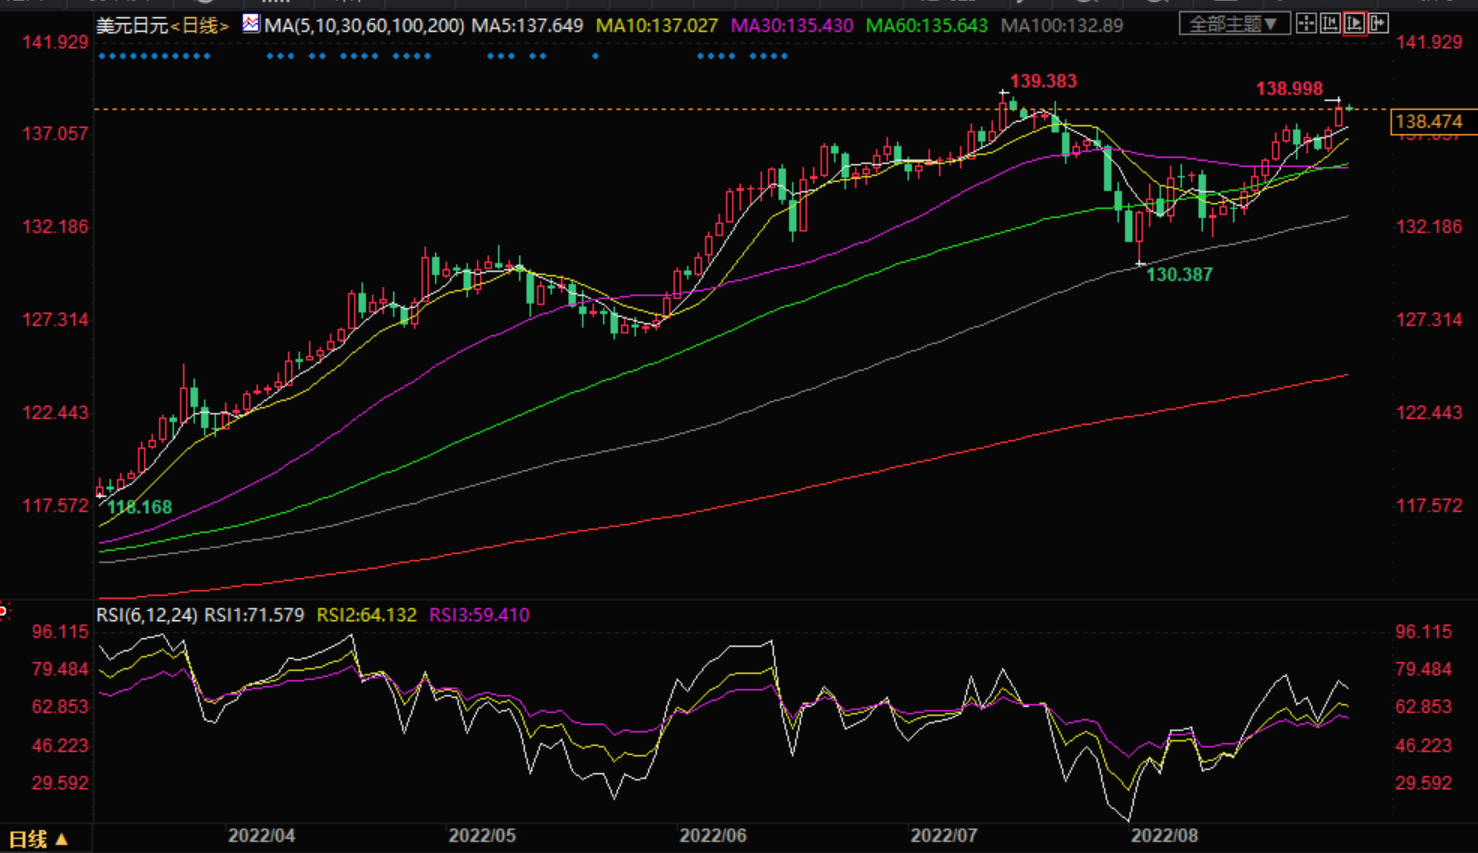Viewport: 1478px width, 853px height.
Task: Select the MA100:132.89 value
Action: click(1062, 25)
